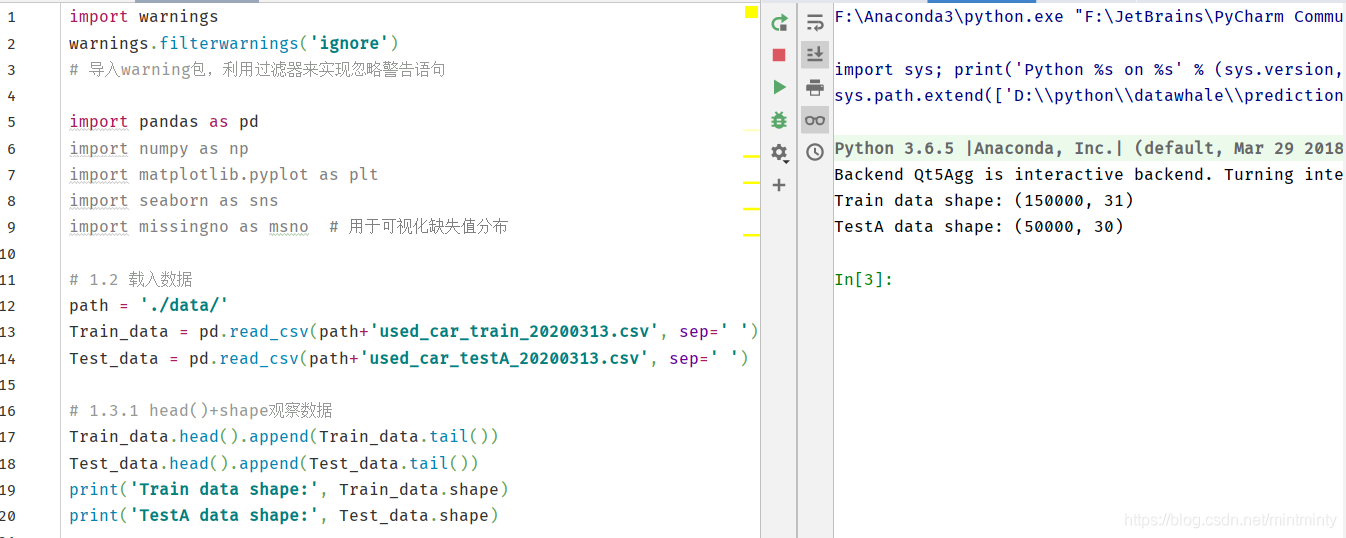Click warning stripe mark beside line 6
1346x538 pixels.
[x=751, y=156]
